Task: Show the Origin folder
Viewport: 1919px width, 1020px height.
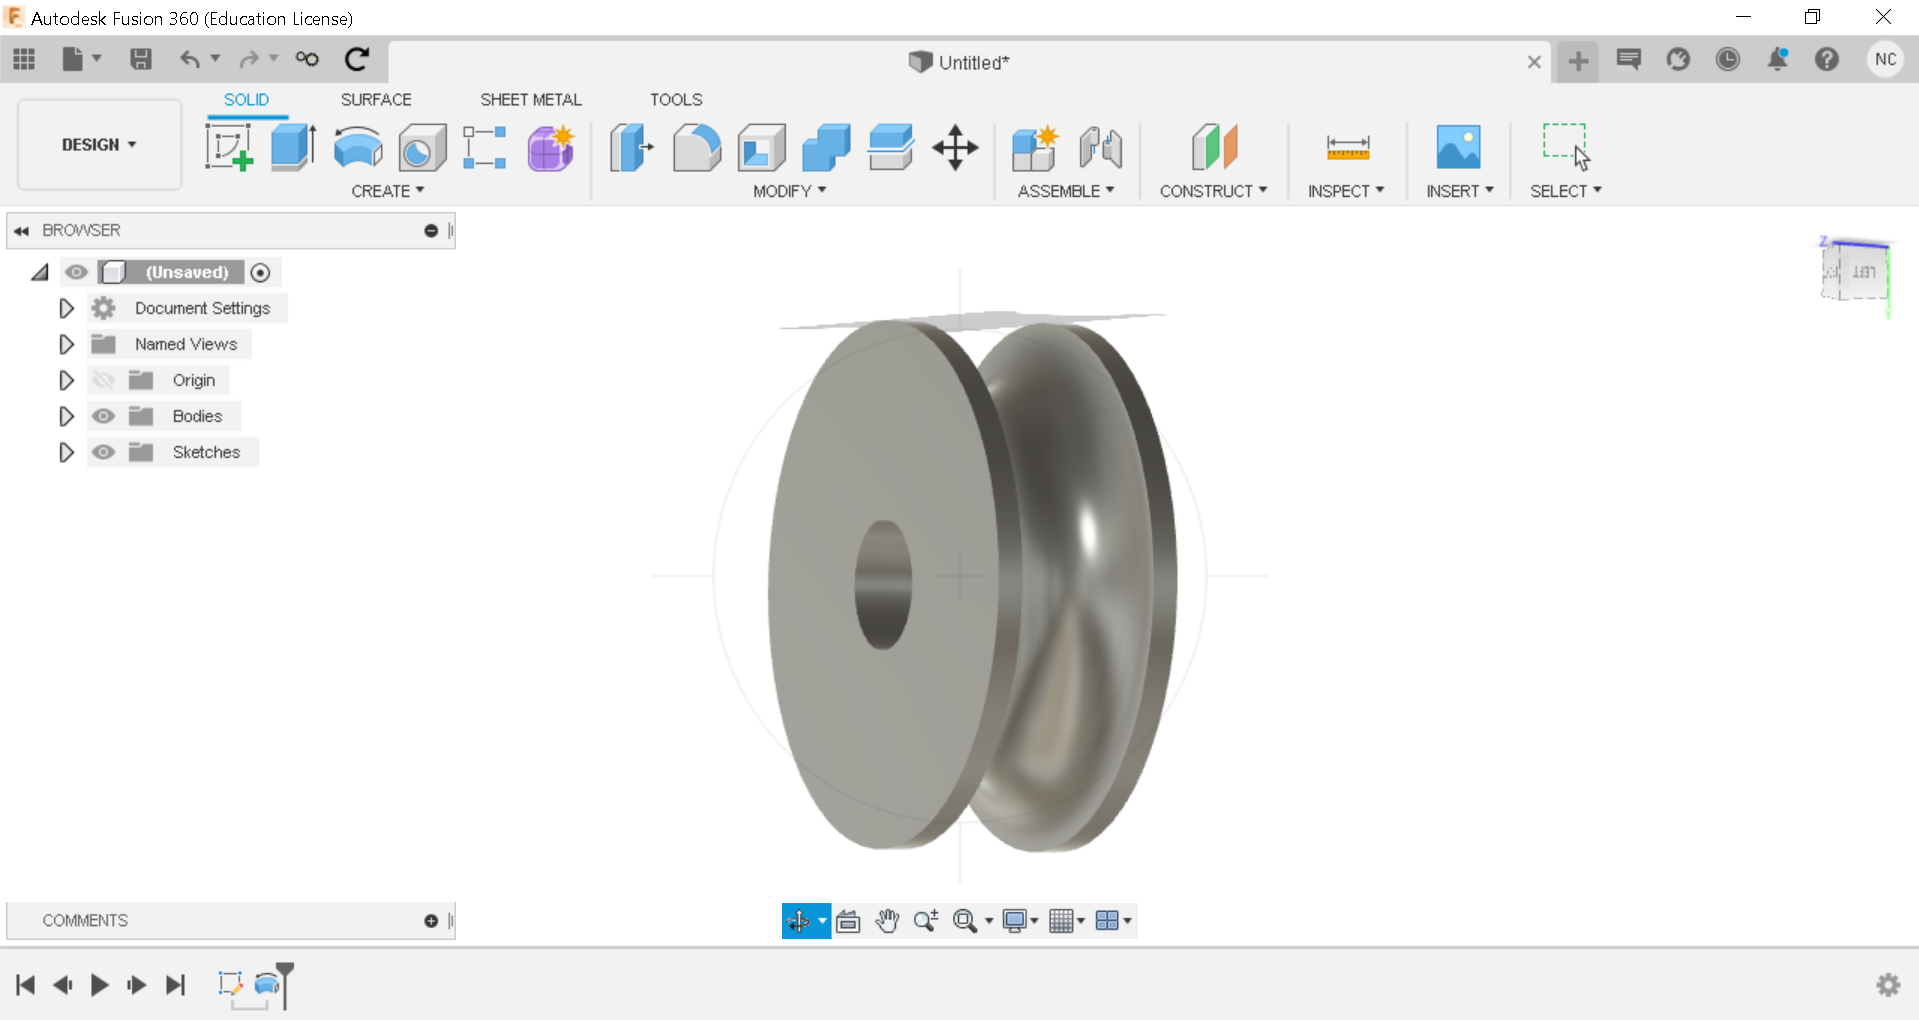Action: click(103, 380)
